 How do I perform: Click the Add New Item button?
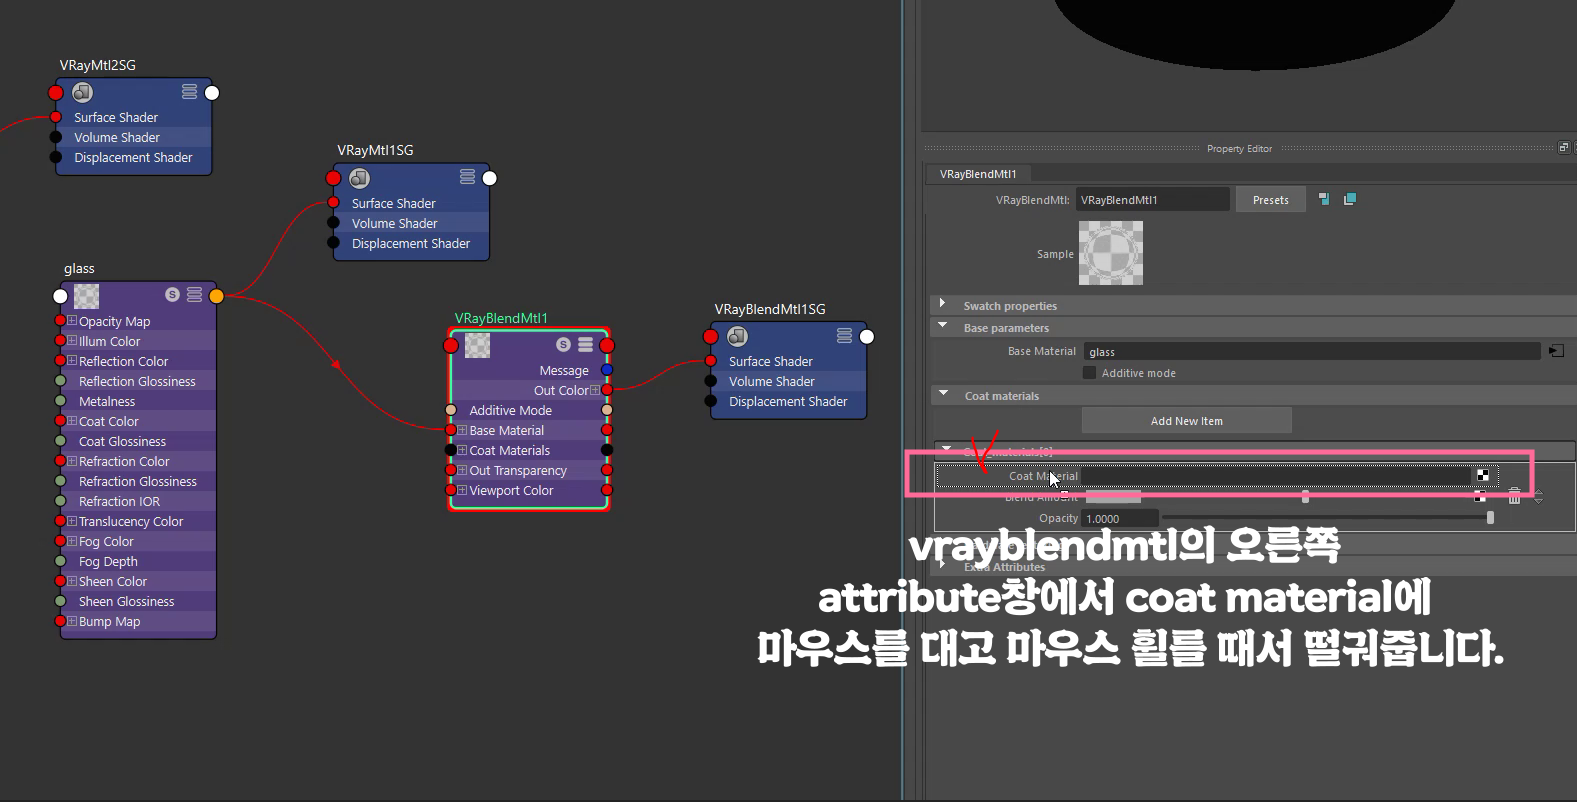click(x=1186, y=421)
